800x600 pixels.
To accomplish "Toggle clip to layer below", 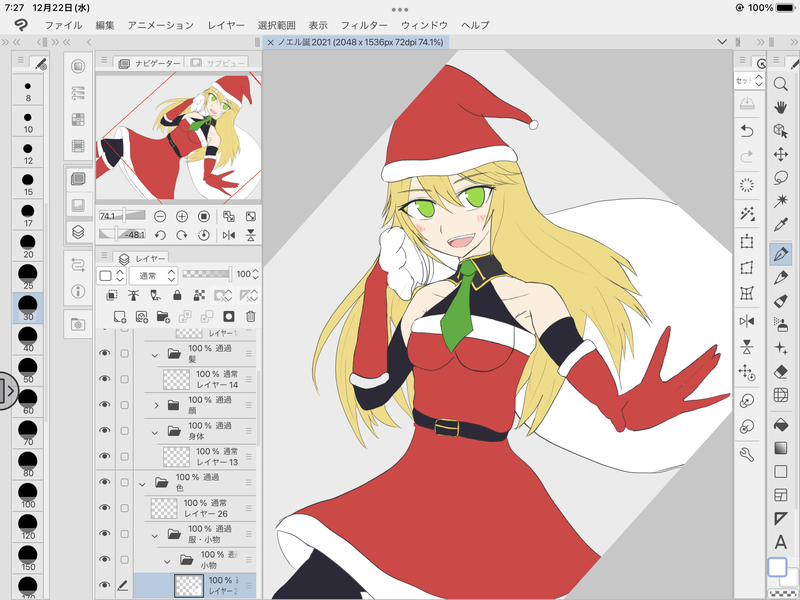I will coord(112,295).
